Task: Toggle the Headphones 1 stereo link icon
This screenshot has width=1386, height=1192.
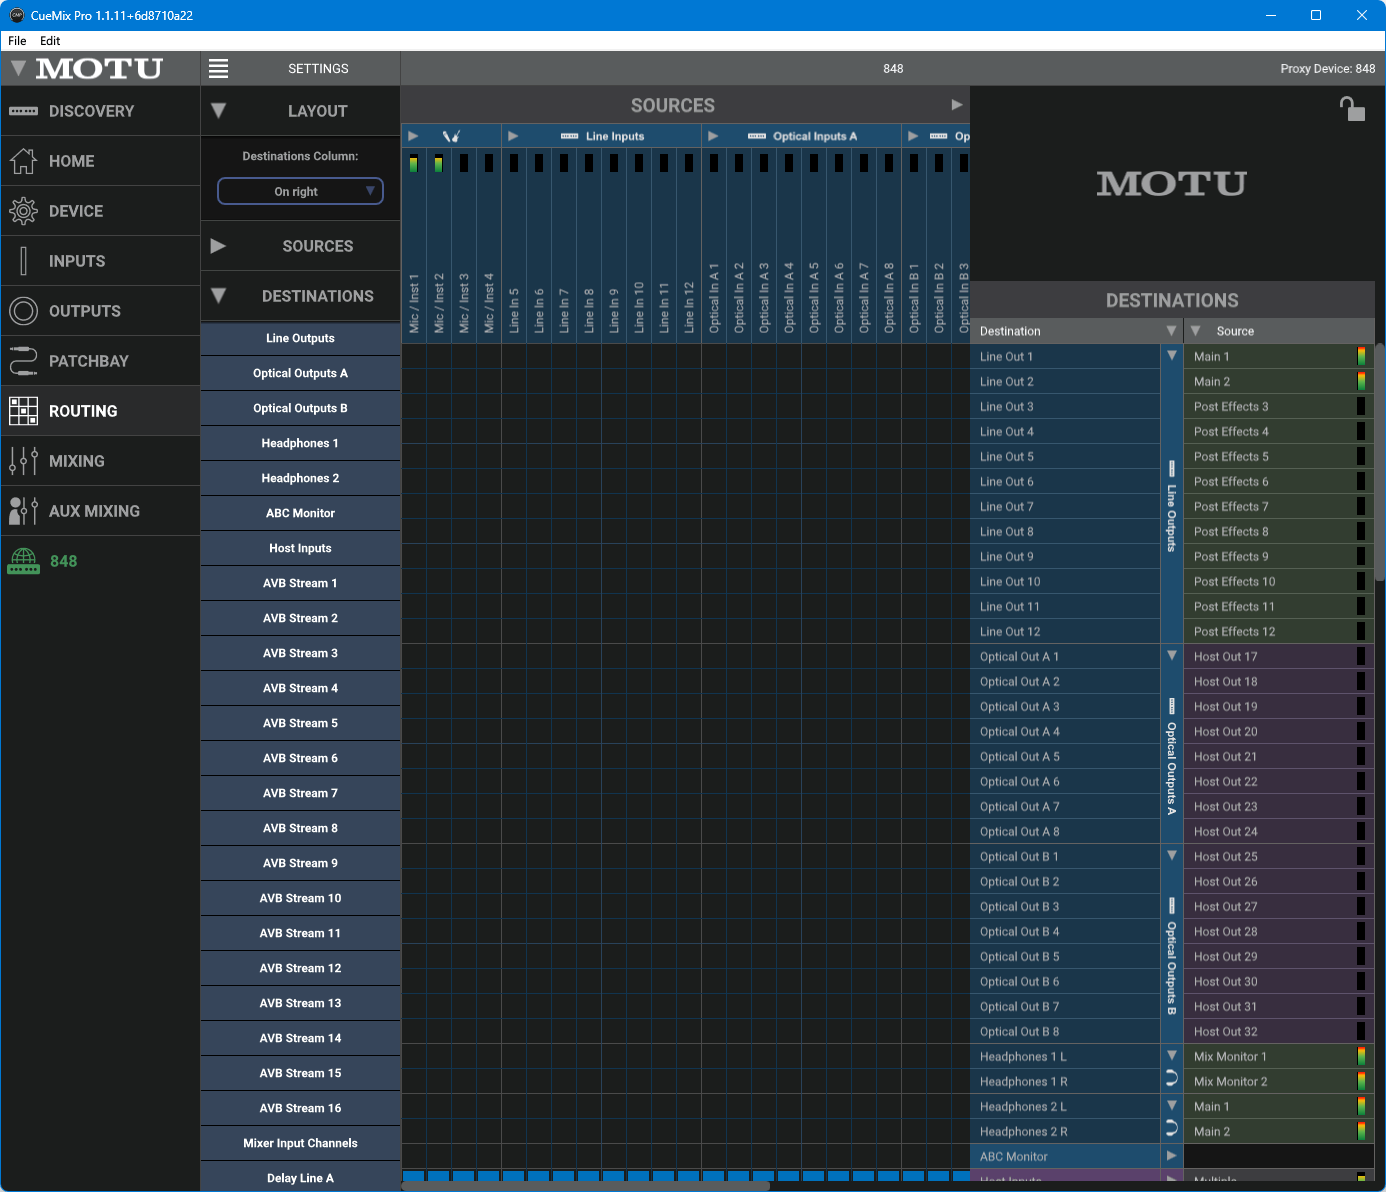Action: 1172,1079
